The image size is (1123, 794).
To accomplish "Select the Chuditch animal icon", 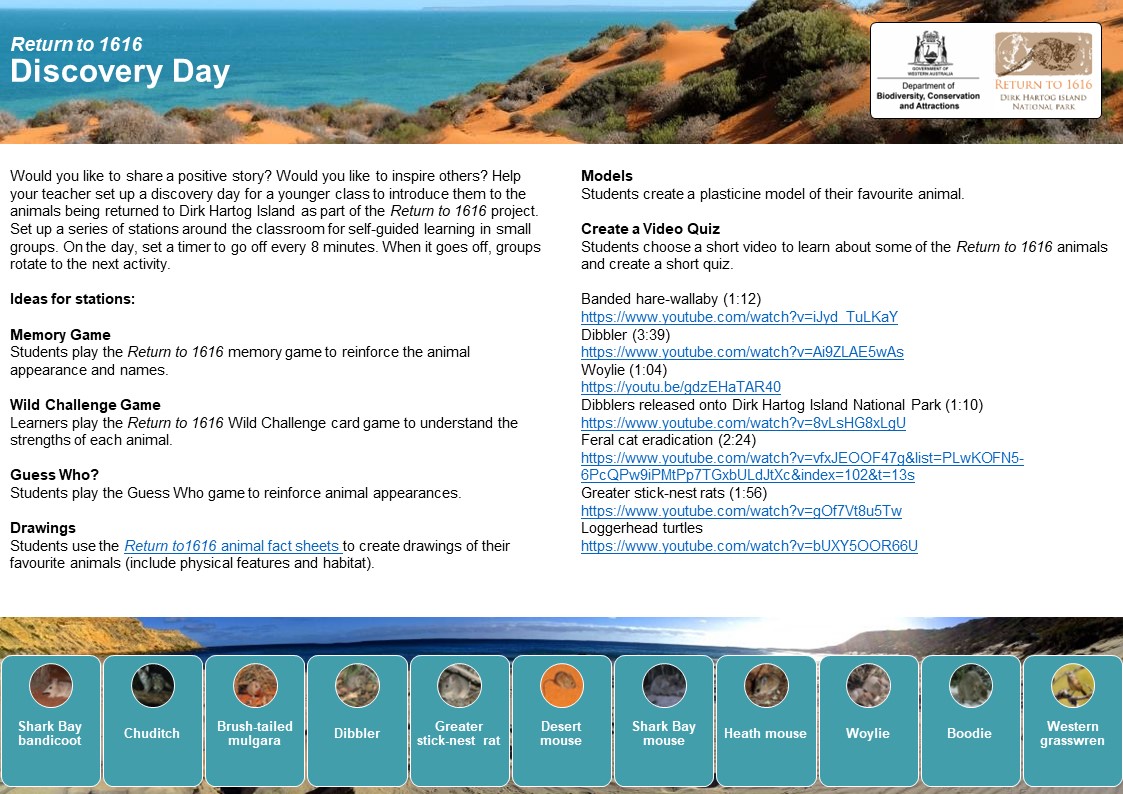I will [x=152, y=685].
